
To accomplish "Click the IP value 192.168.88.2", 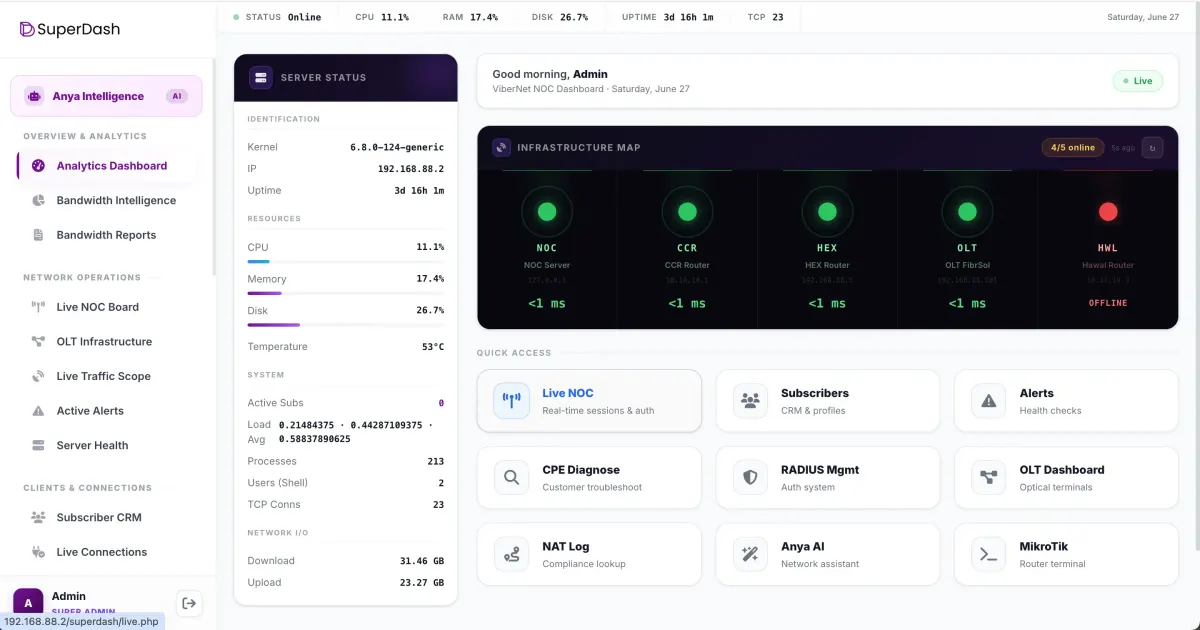I will (411, 169).
